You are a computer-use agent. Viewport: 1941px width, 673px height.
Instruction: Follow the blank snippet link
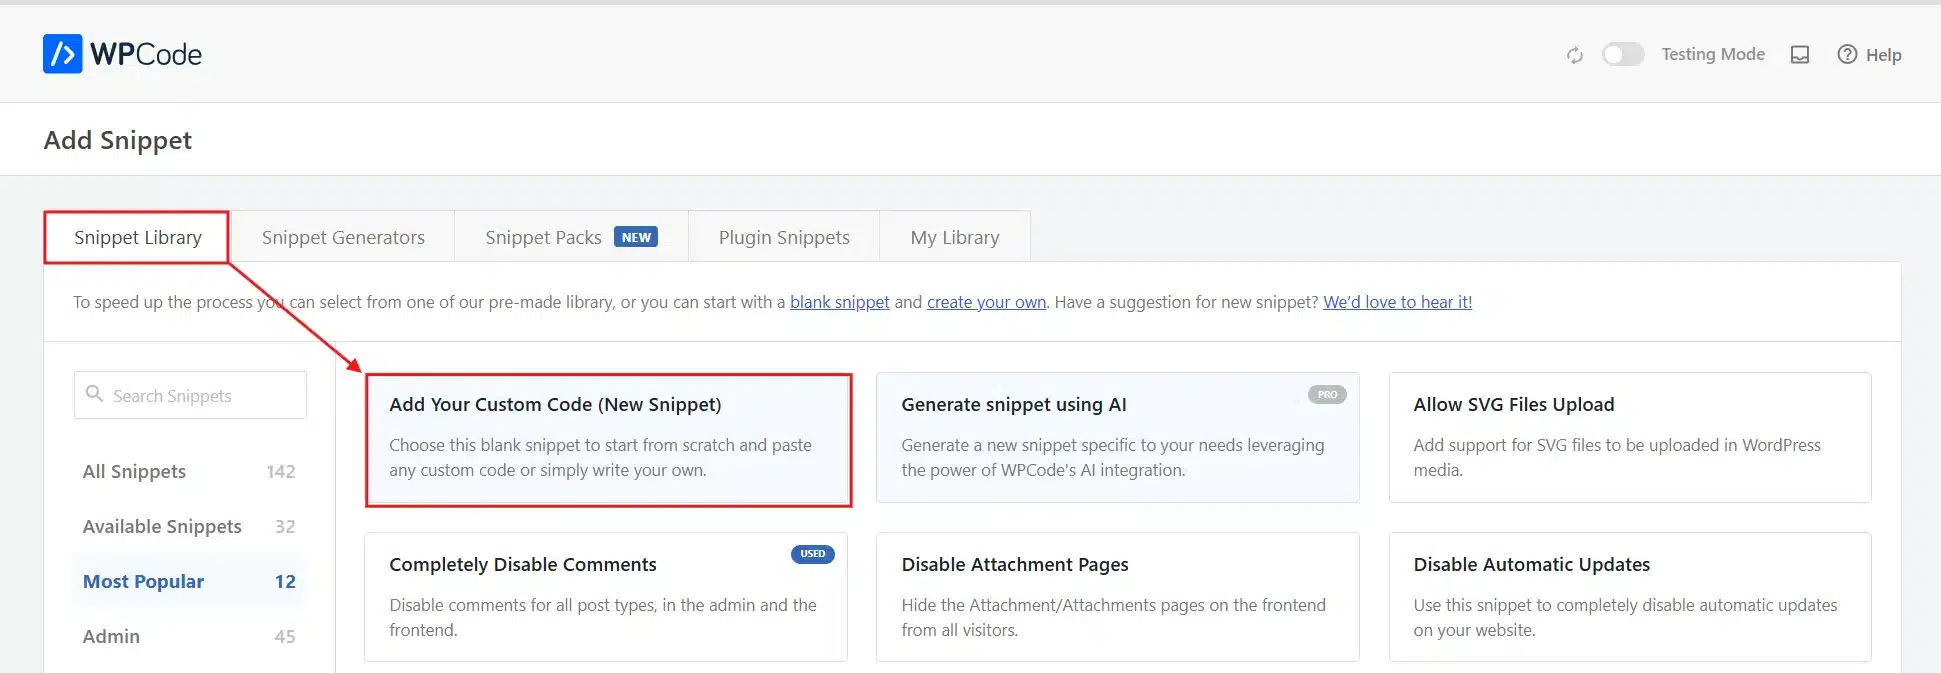coord(839,302)
